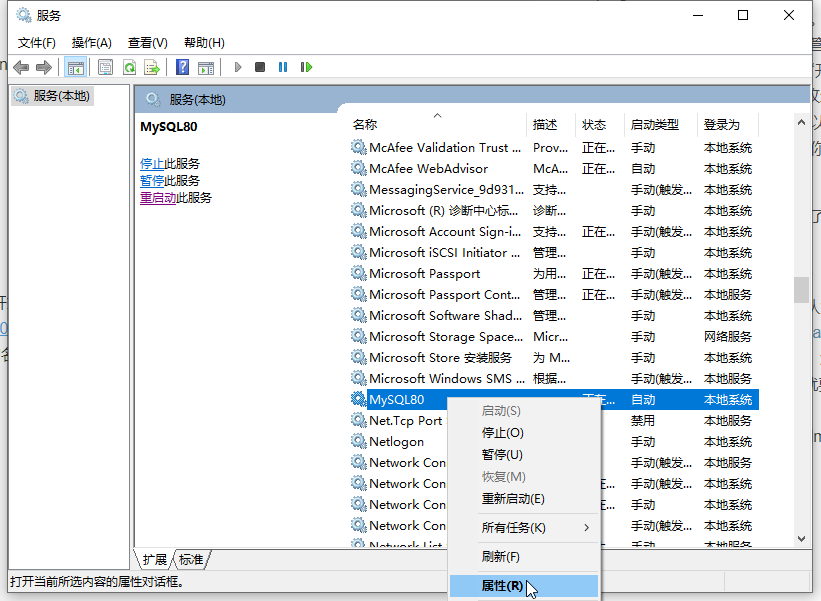The height and width of the screenshot is (601, 821).
Task: Click the 暂停 link to pause the service
Action: [x=152, y=181]
